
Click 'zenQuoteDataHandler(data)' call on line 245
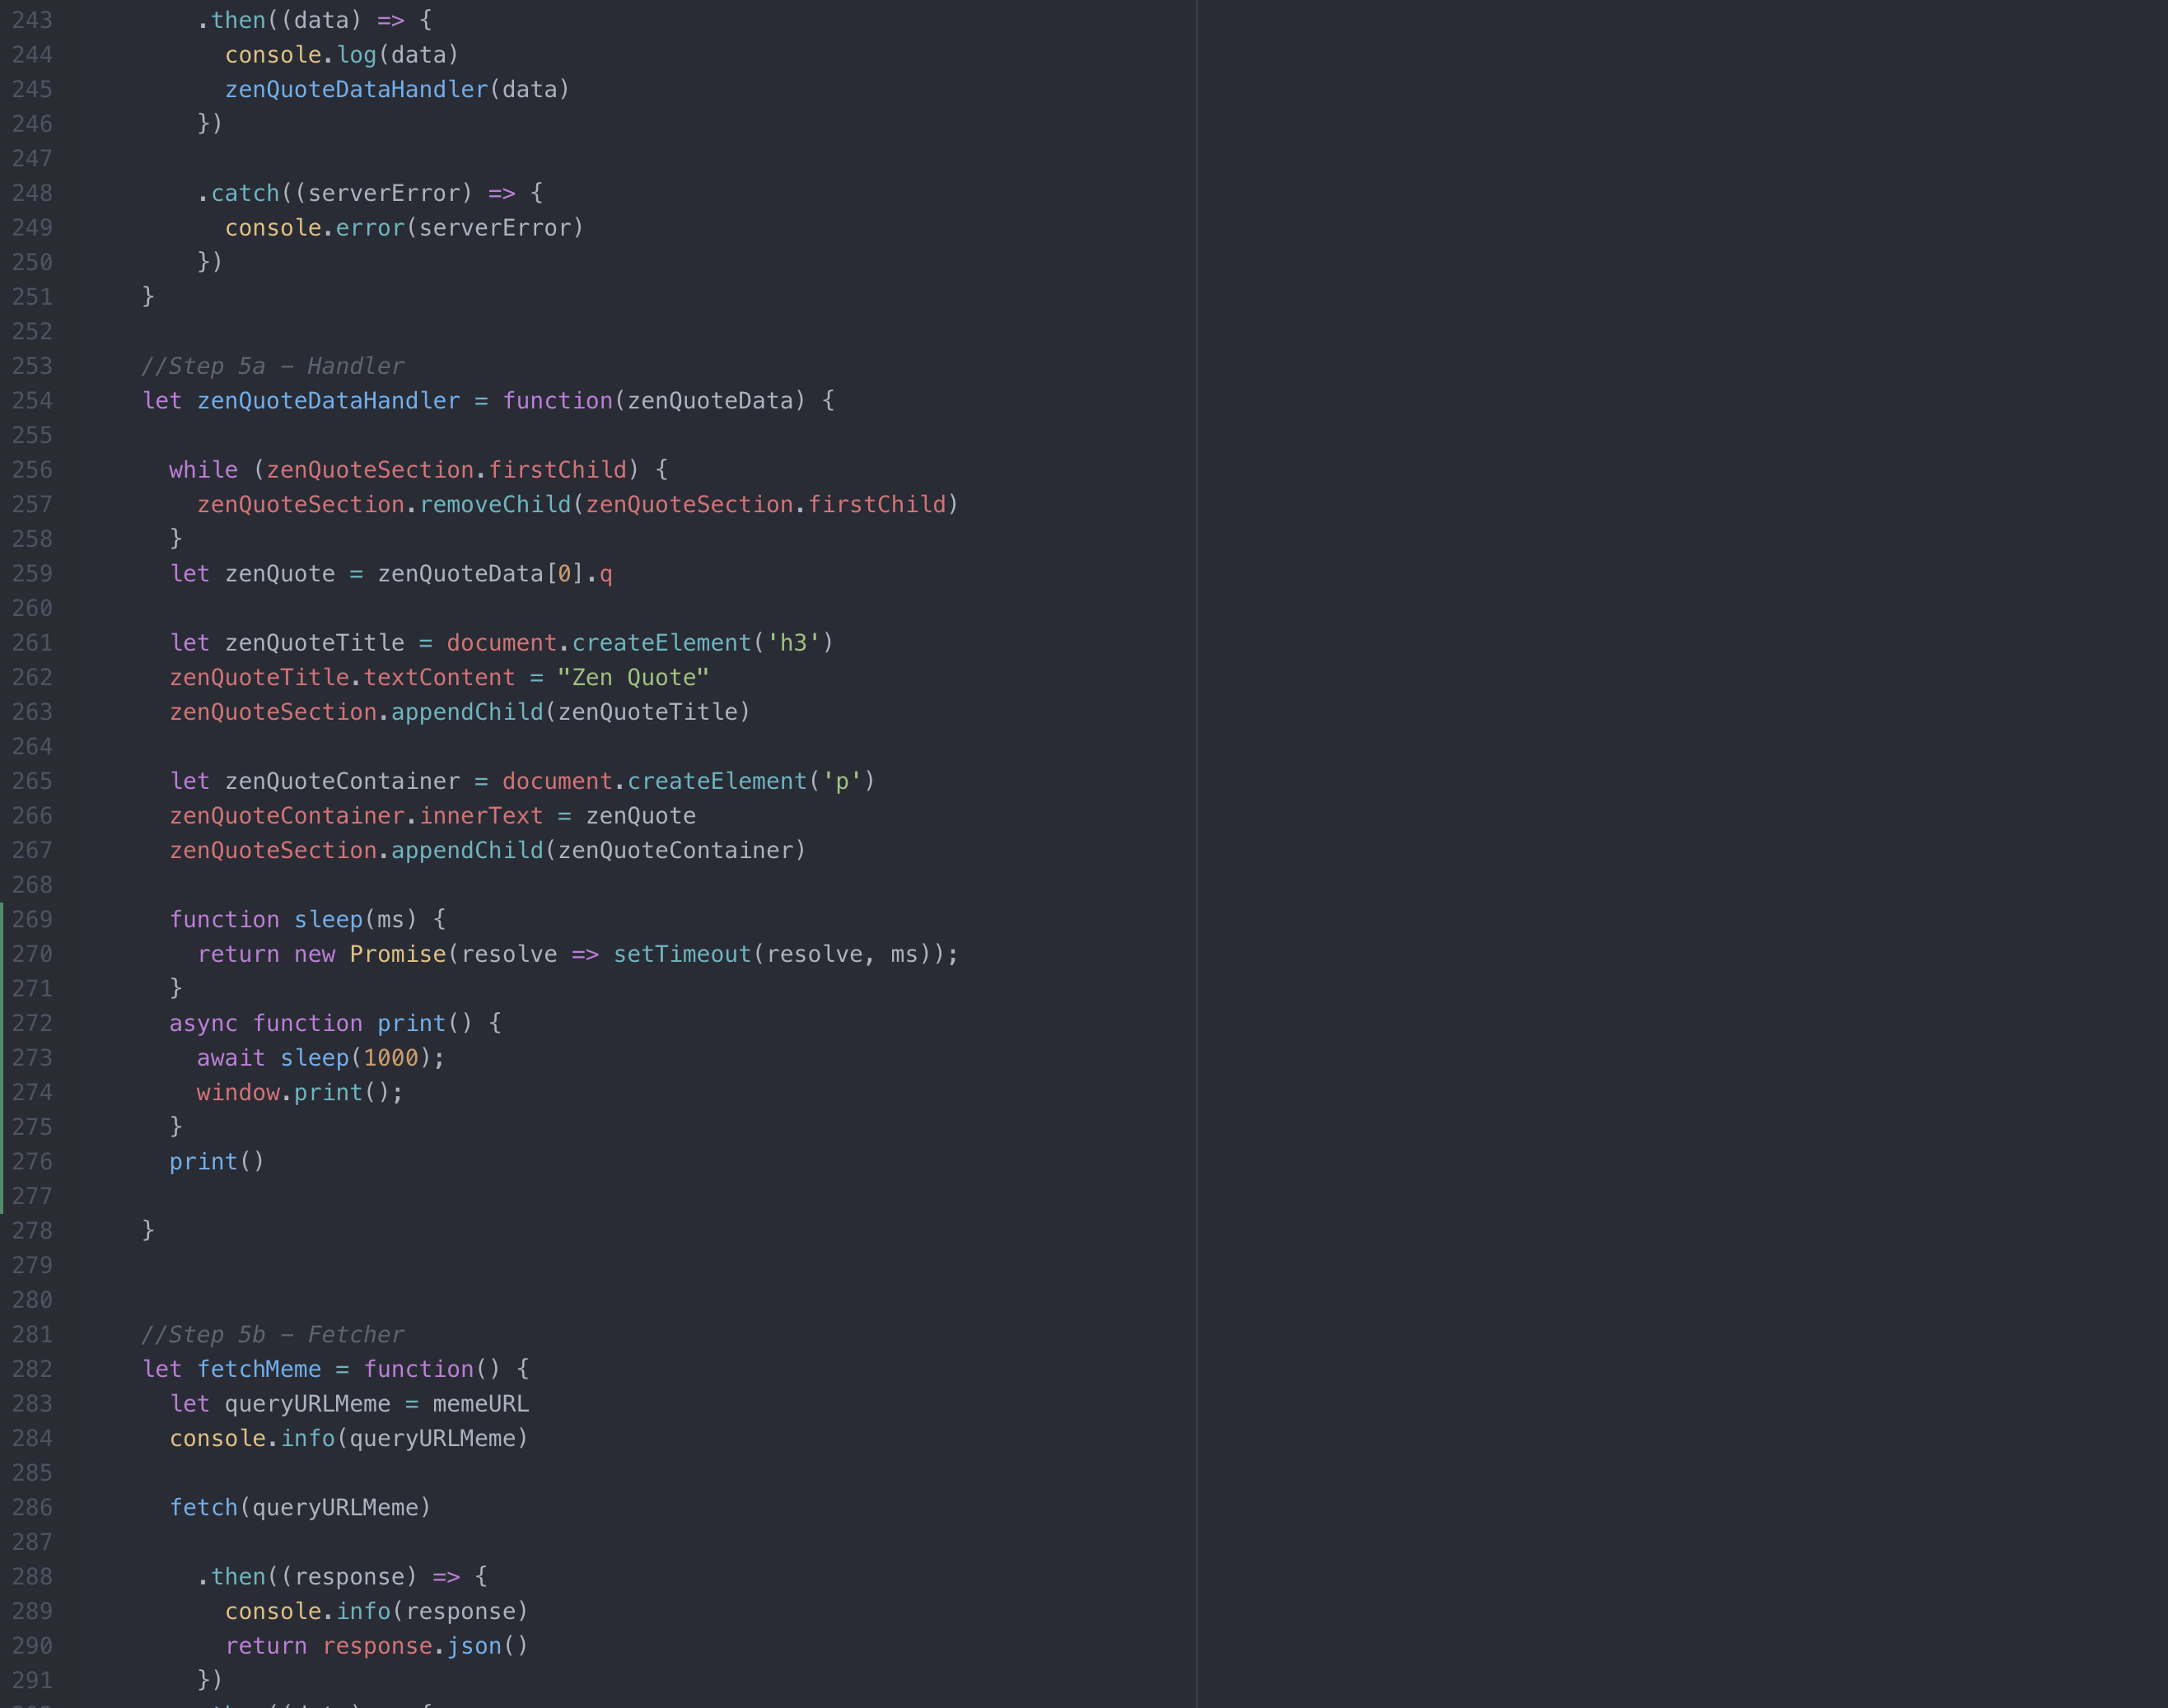(398, 90)
